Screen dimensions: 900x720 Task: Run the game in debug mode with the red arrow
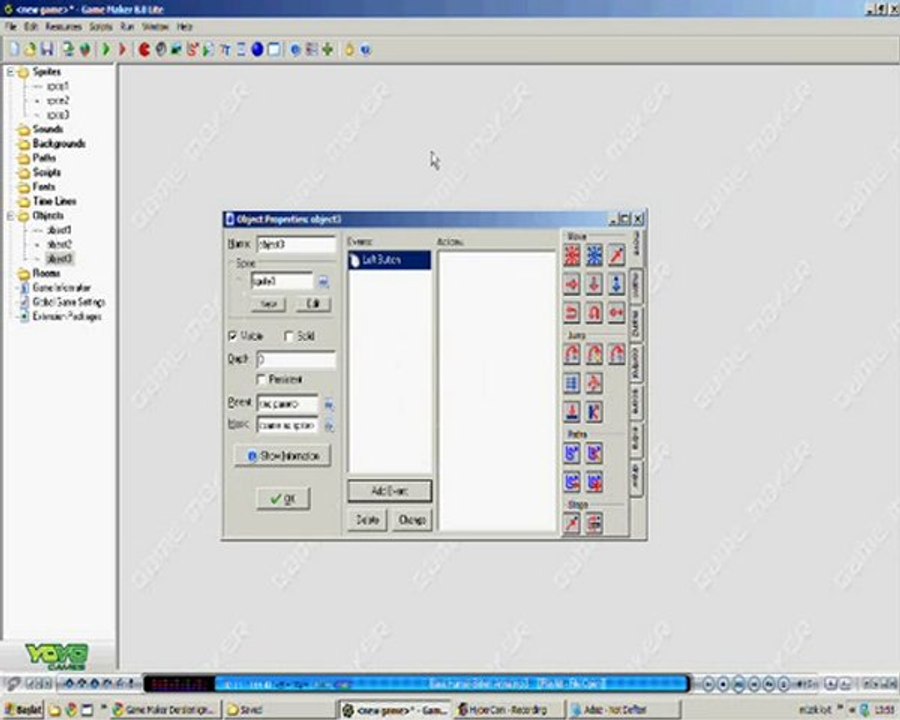click(122, 49)
